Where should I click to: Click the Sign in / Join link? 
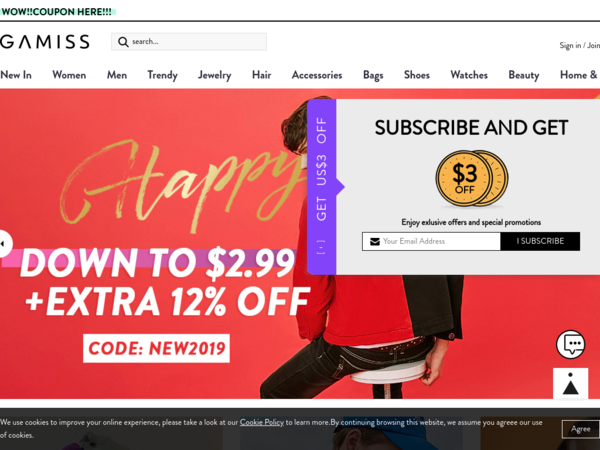point(579,45)
